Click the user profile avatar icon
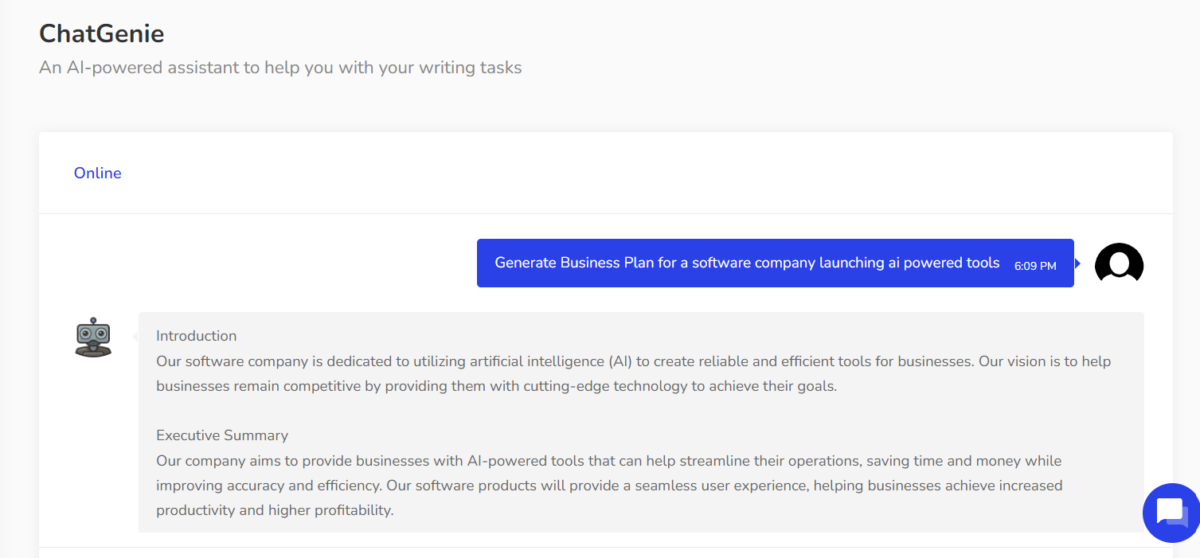The image size is (1200, 558). tap(1119, 264)
